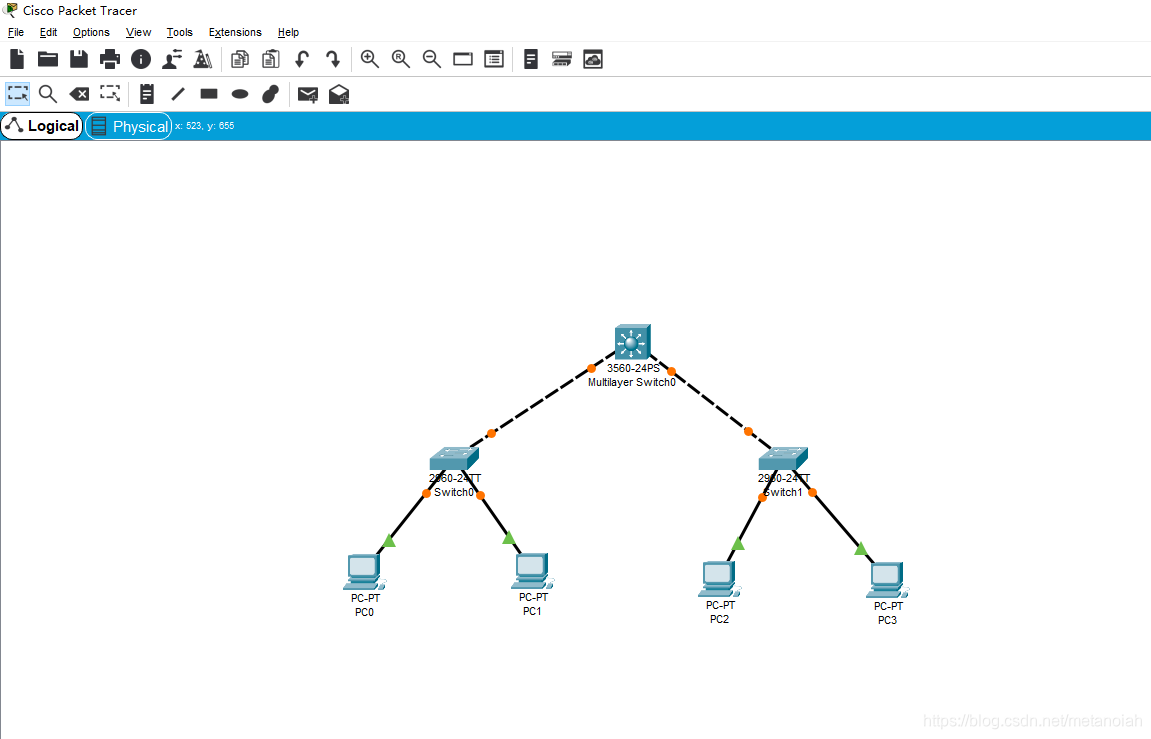The height and width of the screenshot is (739, 1151).
Task: Open the View menu
Action: coord(138,32)
